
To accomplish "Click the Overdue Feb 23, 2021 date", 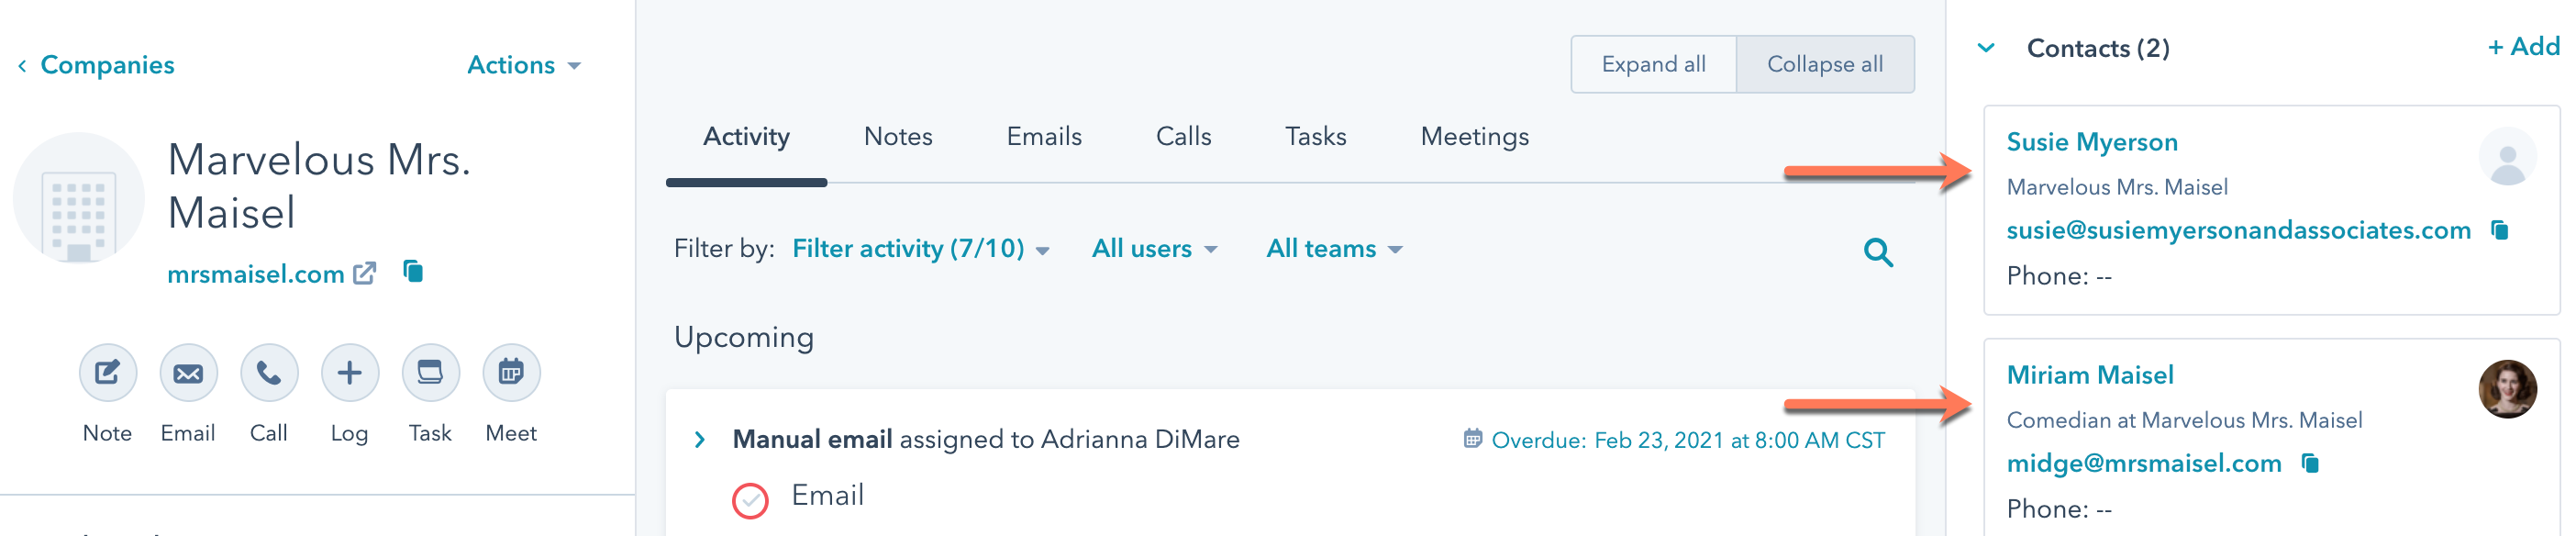I will click(x=1688, y=440).
